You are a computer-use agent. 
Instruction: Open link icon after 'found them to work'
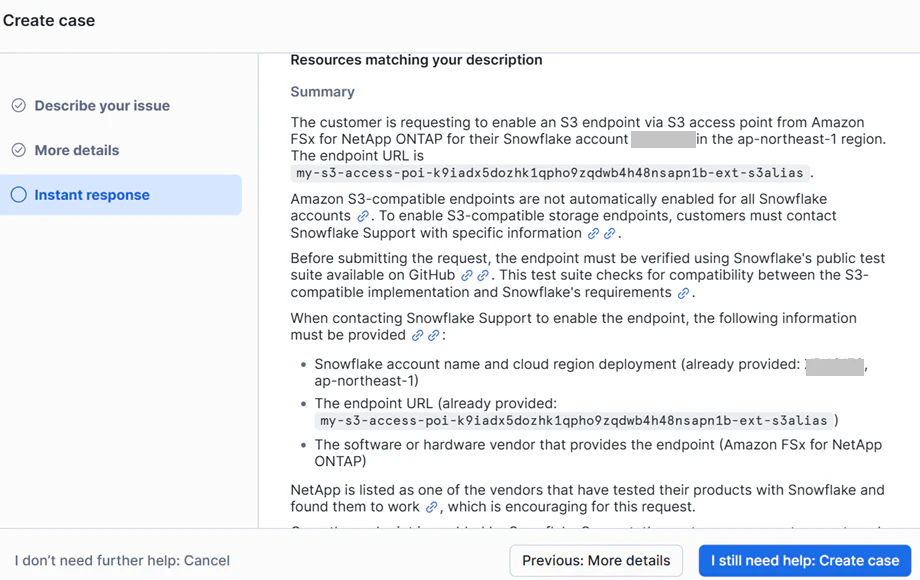point(431,508)
